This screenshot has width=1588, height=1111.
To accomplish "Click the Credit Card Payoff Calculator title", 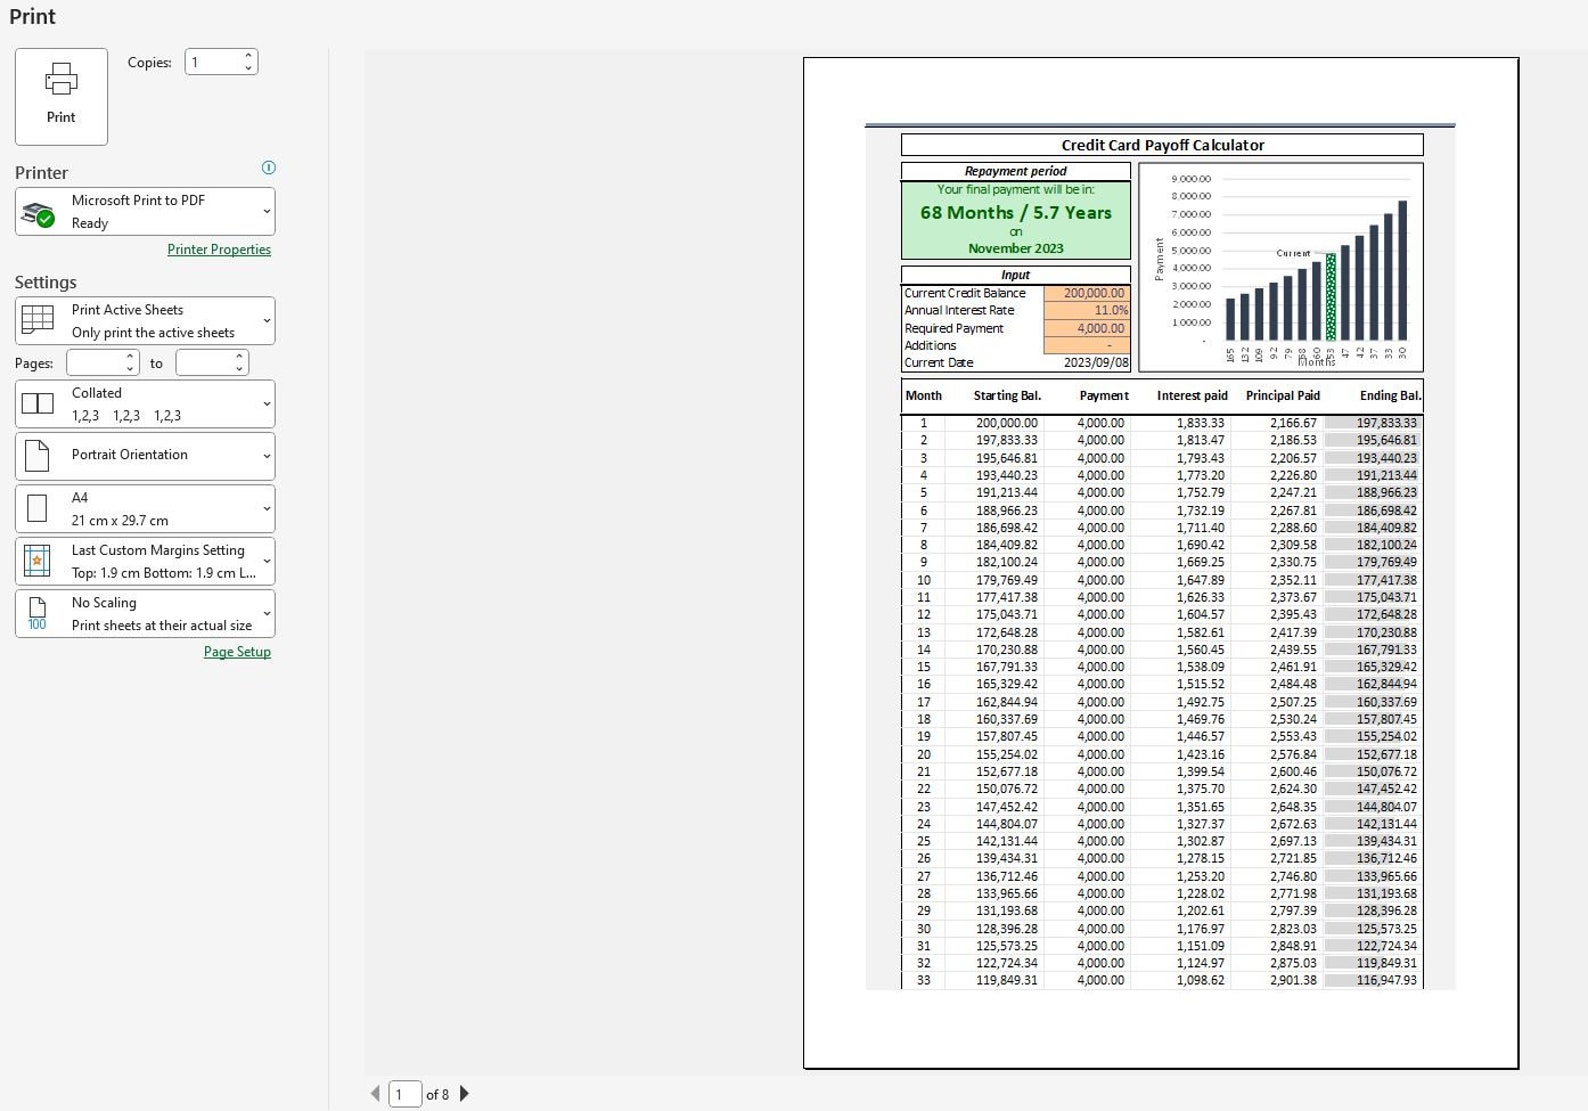I will [x=1162, y=145].
